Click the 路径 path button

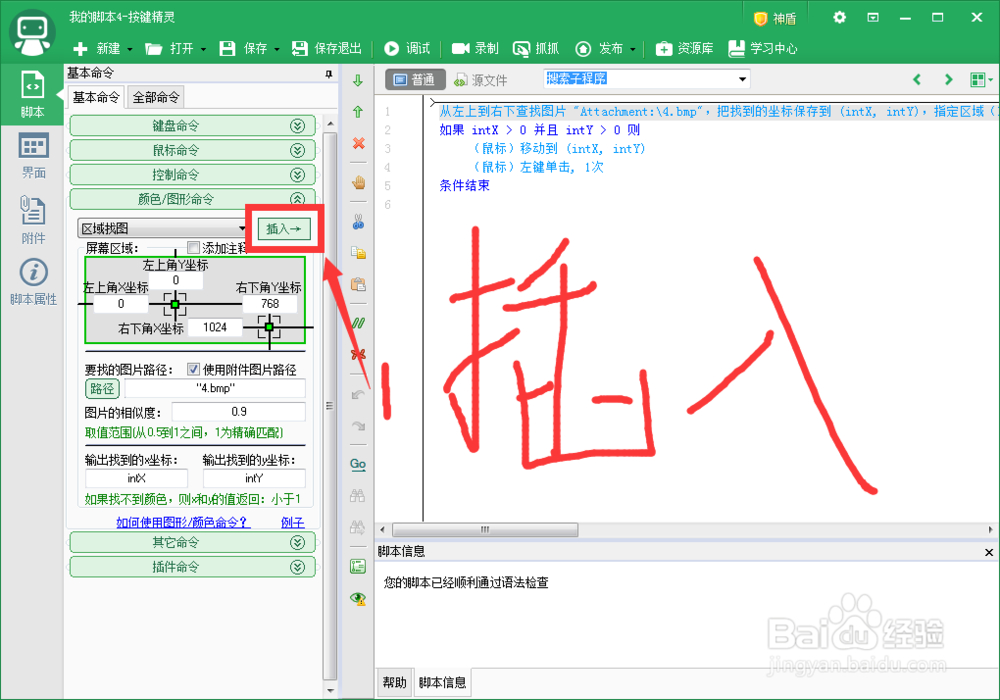(102, 388)
